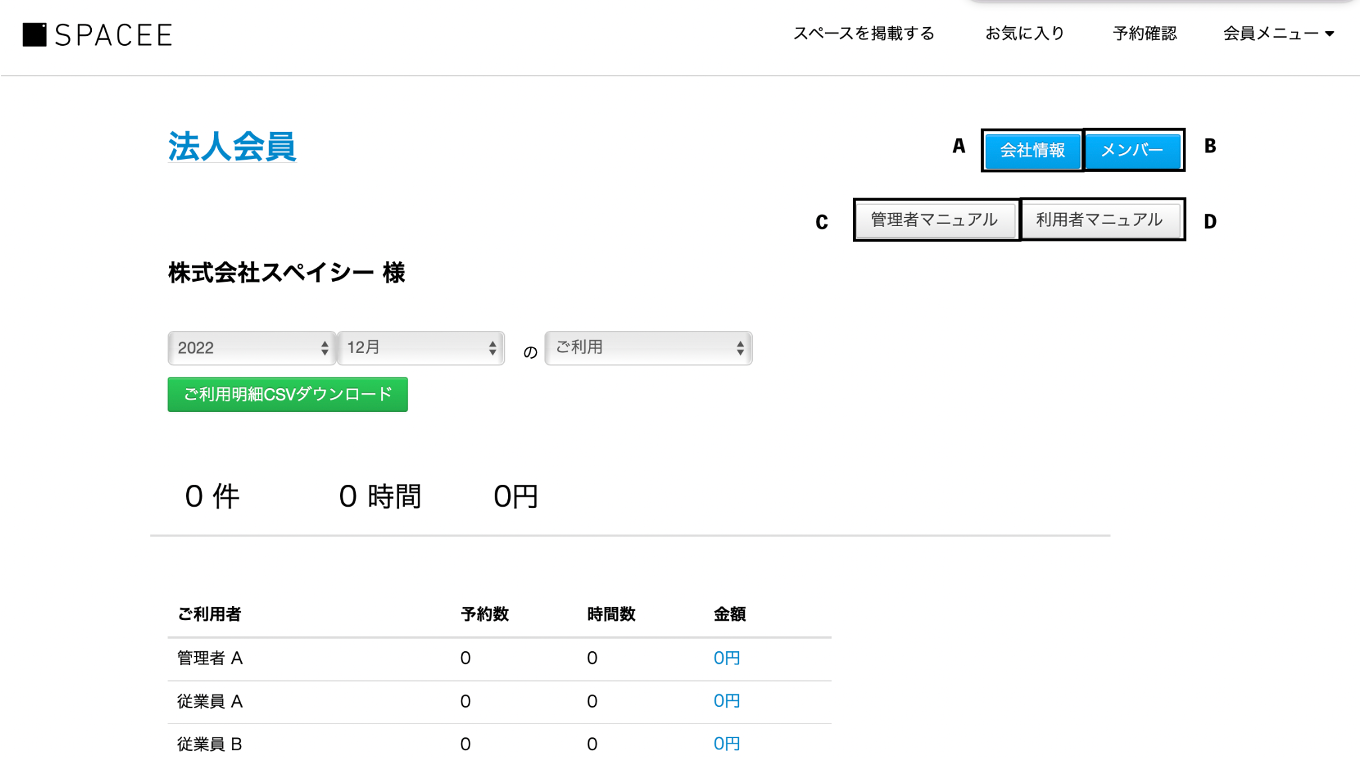This screenshot has height=758, width=1360.
Task: Expand the ご利用 type dropdown
Action: click(649, 348)
